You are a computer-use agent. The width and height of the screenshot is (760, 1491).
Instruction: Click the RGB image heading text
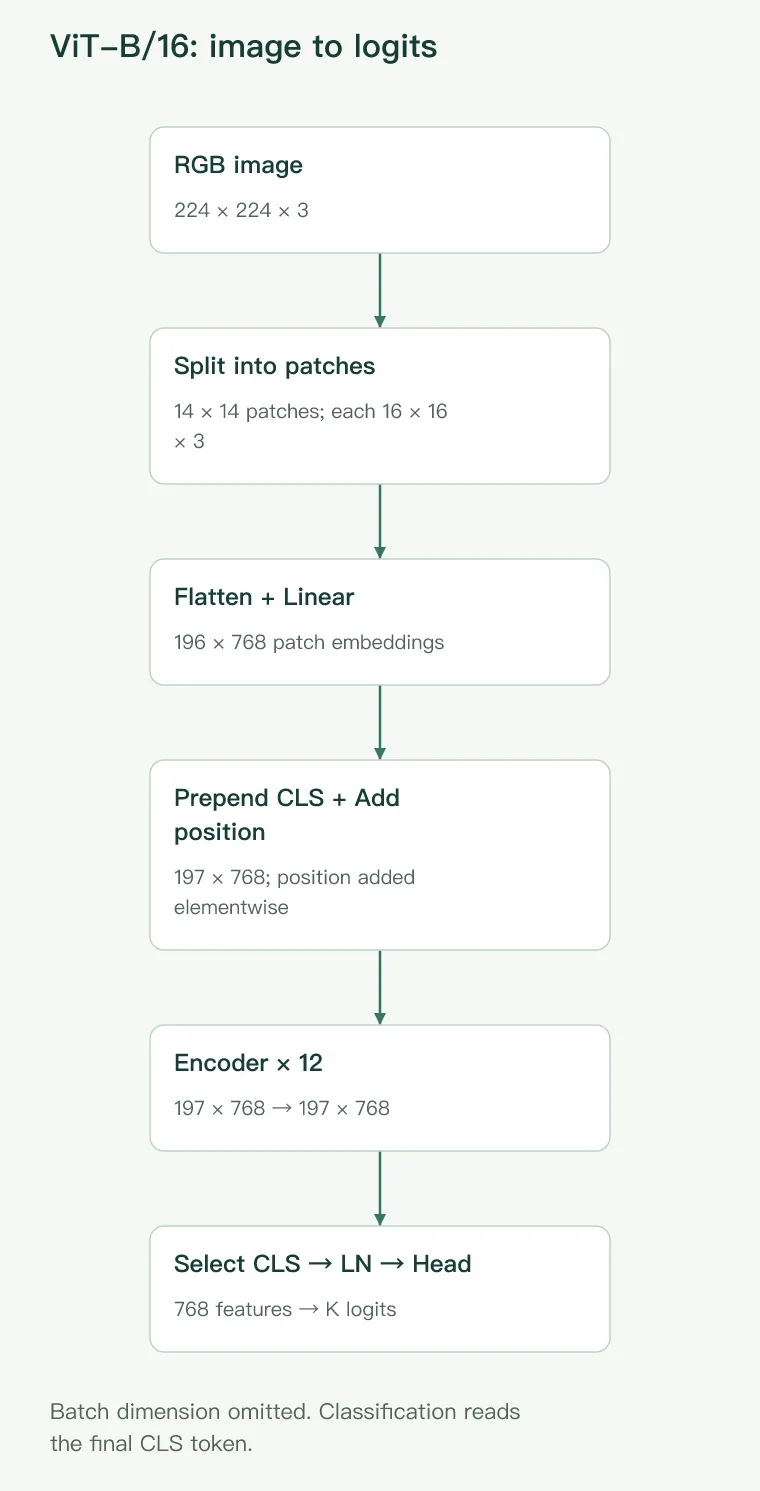tap(238, 165)
